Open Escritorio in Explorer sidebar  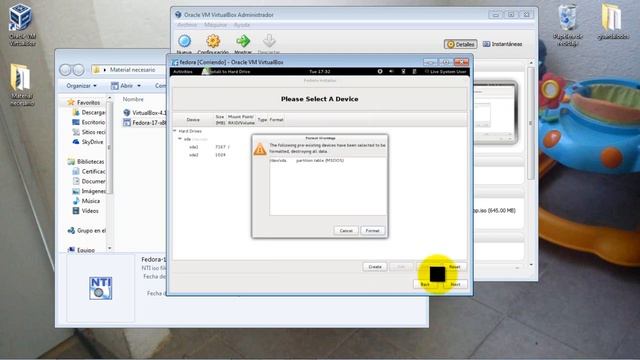coord(89,122)
